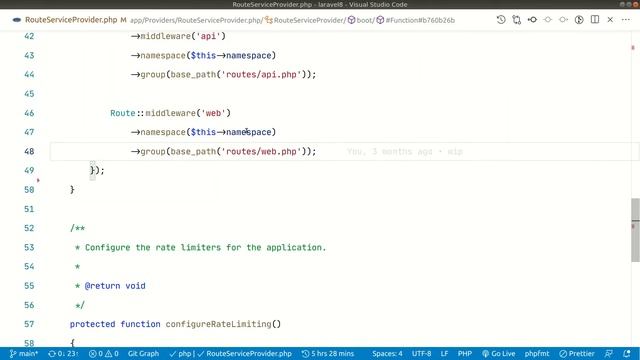Go to the next change arrow icon

[563, 20]
